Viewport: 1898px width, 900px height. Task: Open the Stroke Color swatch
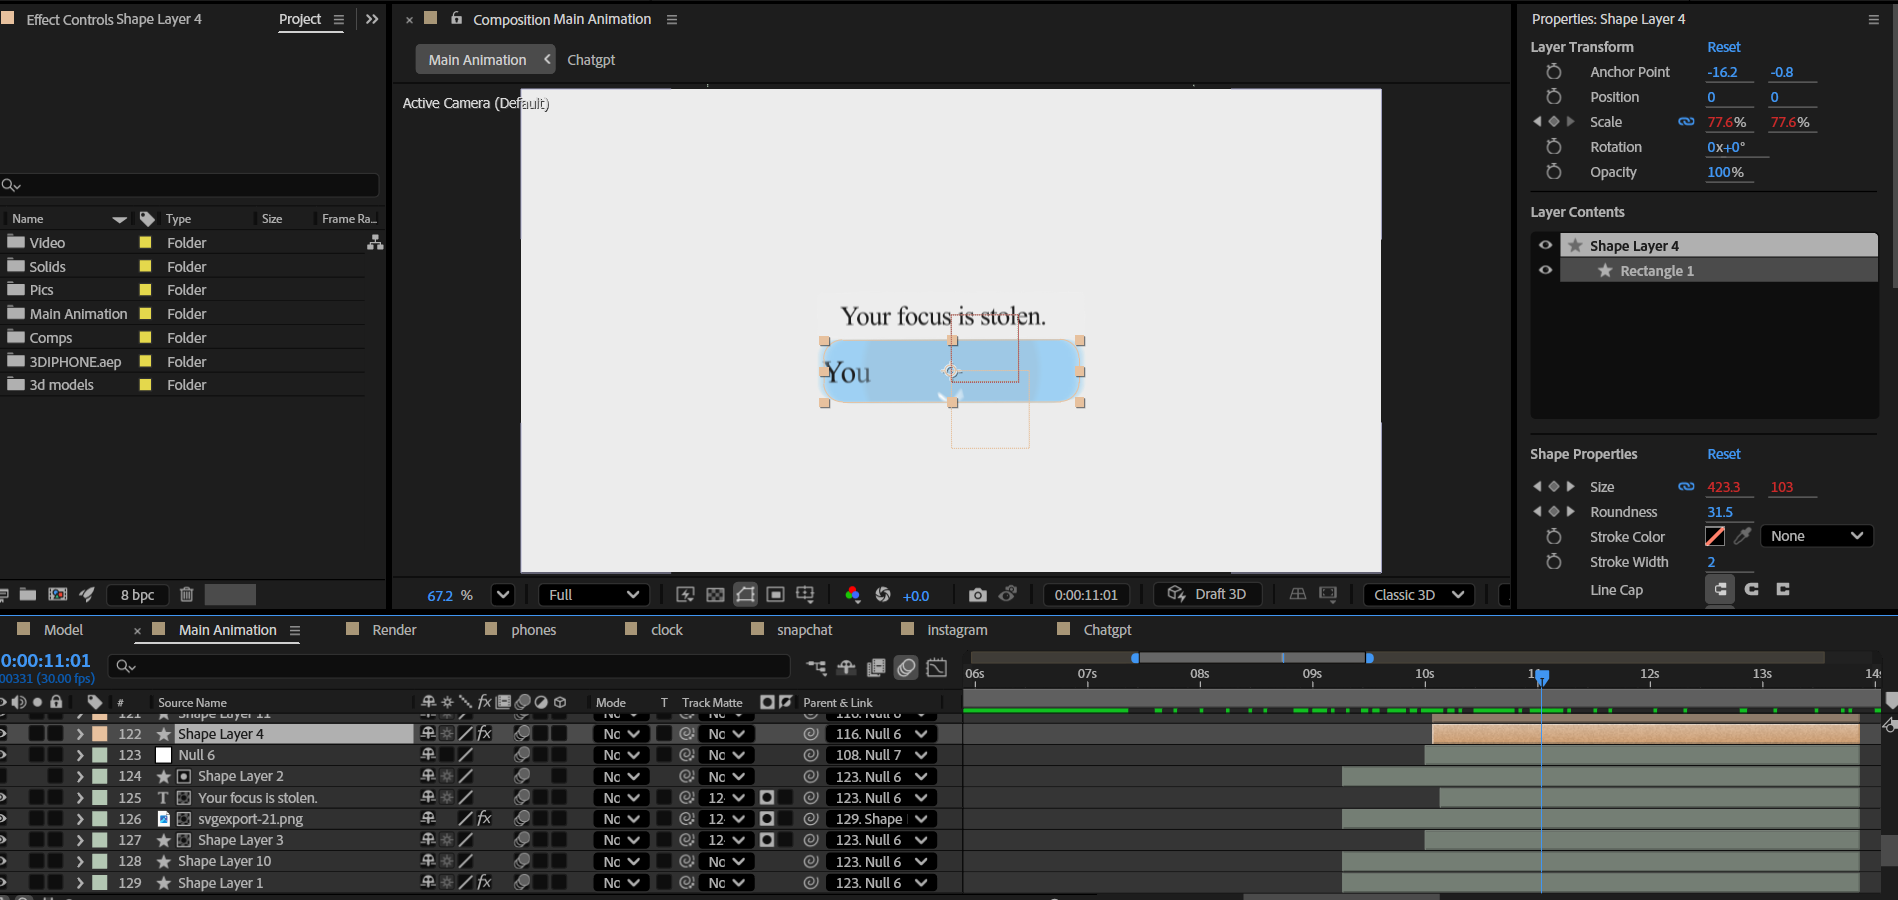pyautogui.click(x=1715, y=536)
